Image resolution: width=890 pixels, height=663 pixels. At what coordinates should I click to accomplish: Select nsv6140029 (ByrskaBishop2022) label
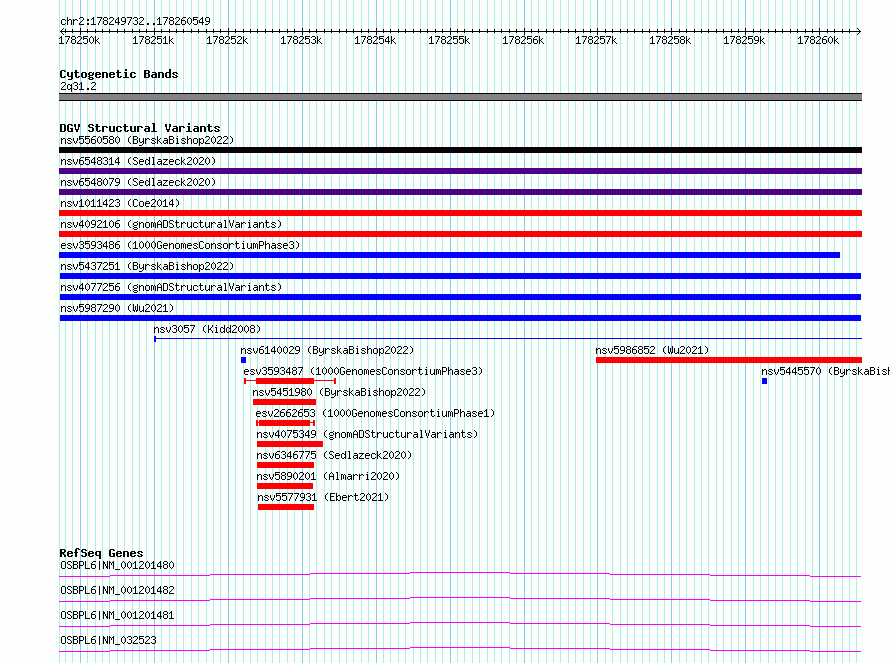(327, 350)
